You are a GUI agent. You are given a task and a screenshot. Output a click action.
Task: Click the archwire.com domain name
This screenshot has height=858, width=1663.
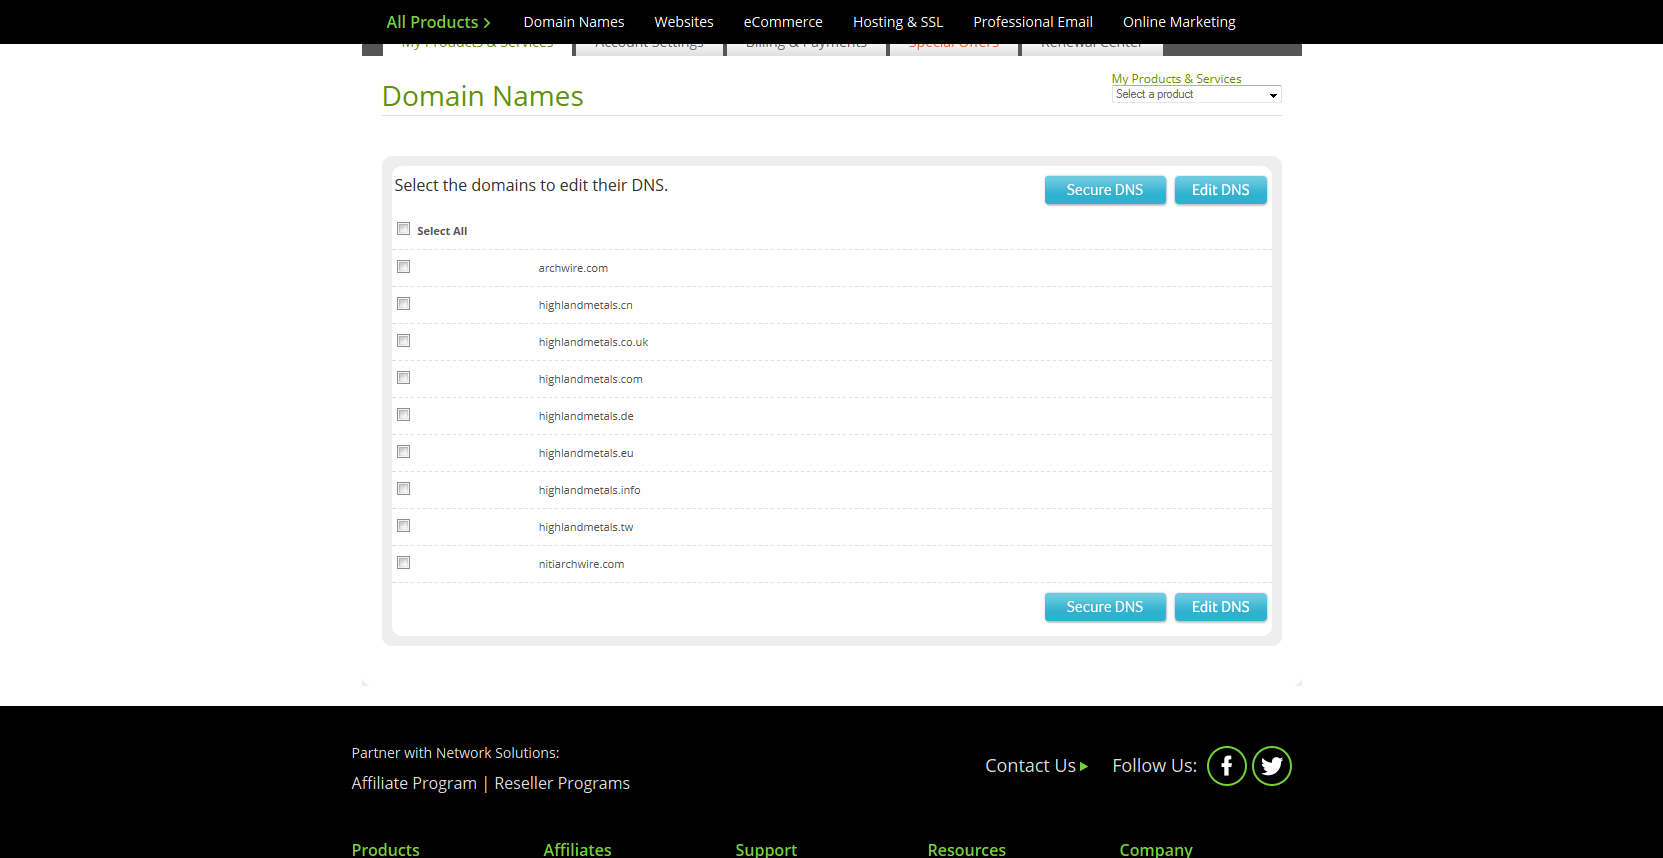tap(573, 268)
